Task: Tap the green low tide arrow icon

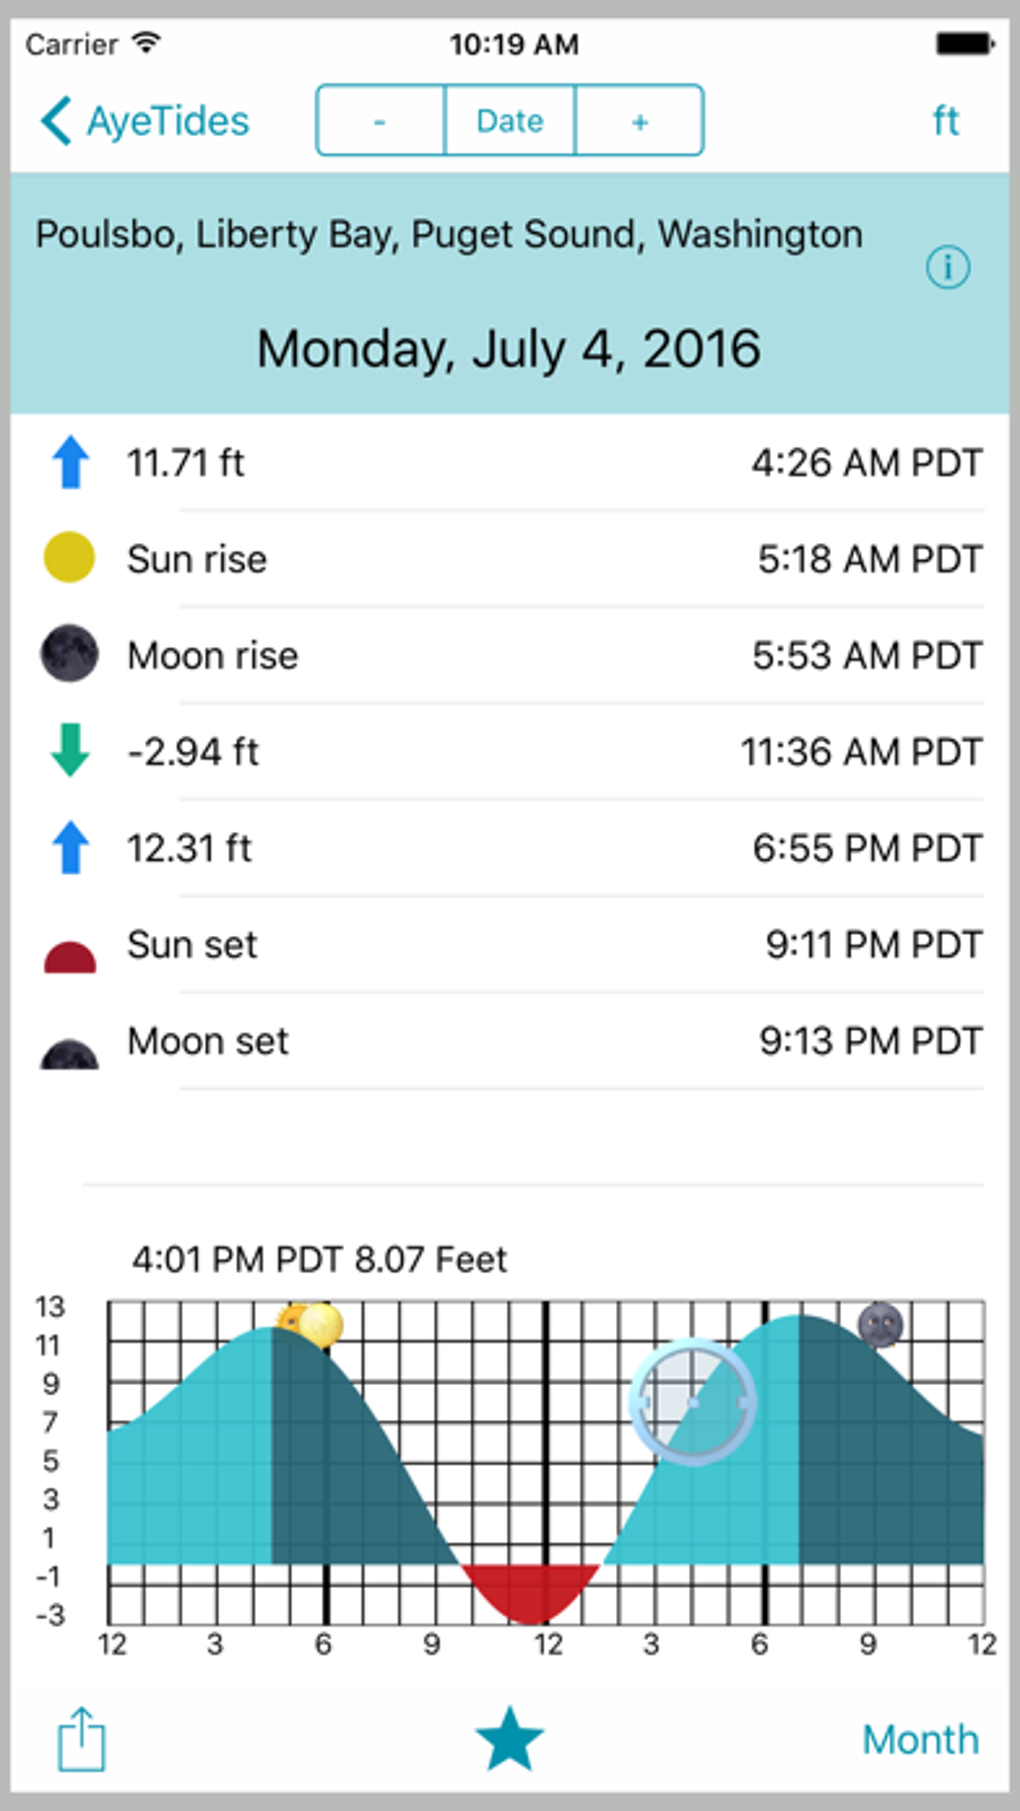Action: pos(70,751)
